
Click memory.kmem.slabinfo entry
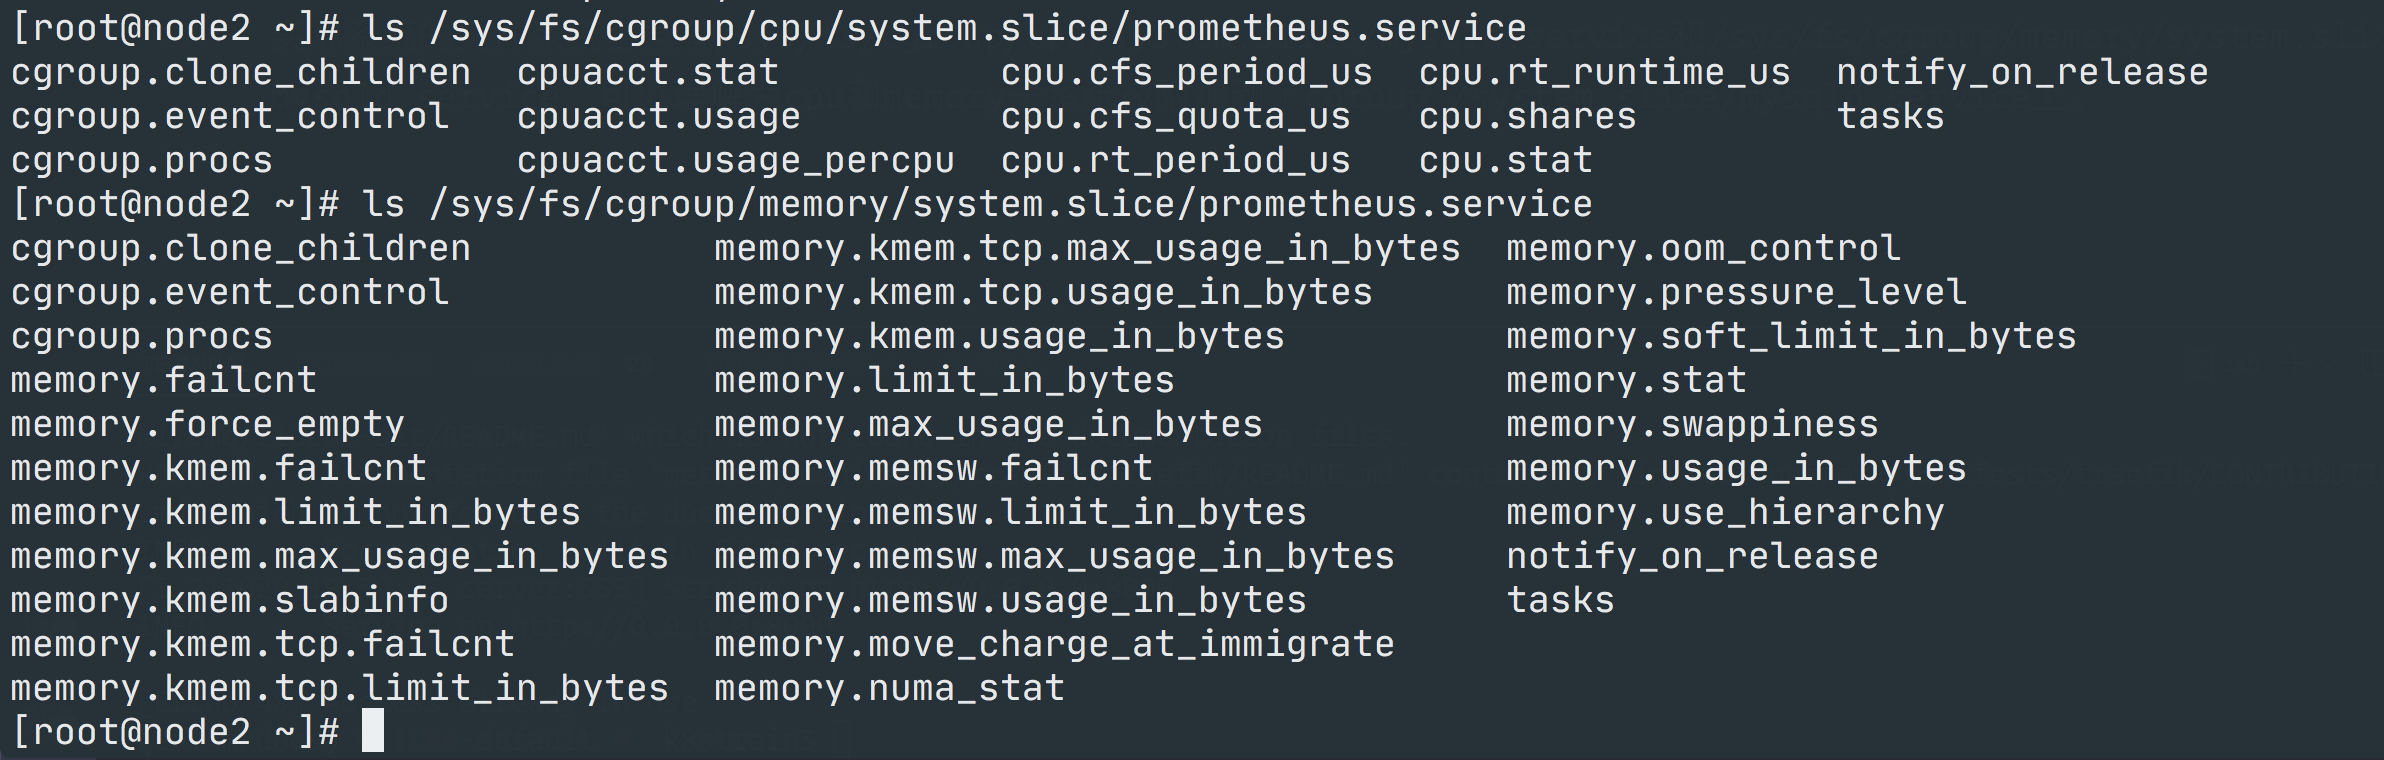229,600
